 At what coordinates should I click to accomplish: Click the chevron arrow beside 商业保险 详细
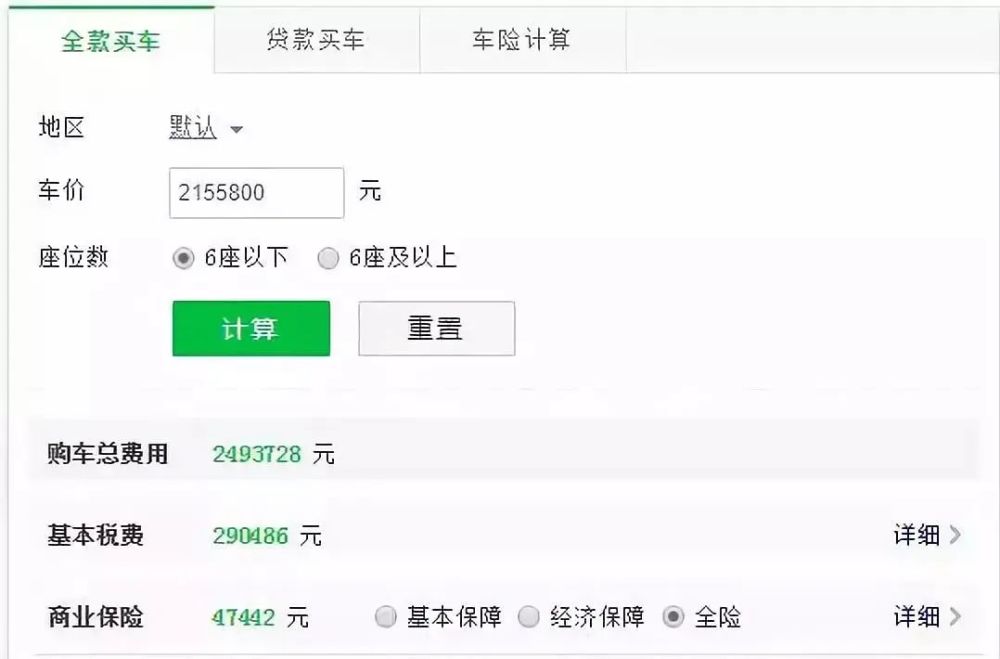pyautogui.click(x=955, y=617)
